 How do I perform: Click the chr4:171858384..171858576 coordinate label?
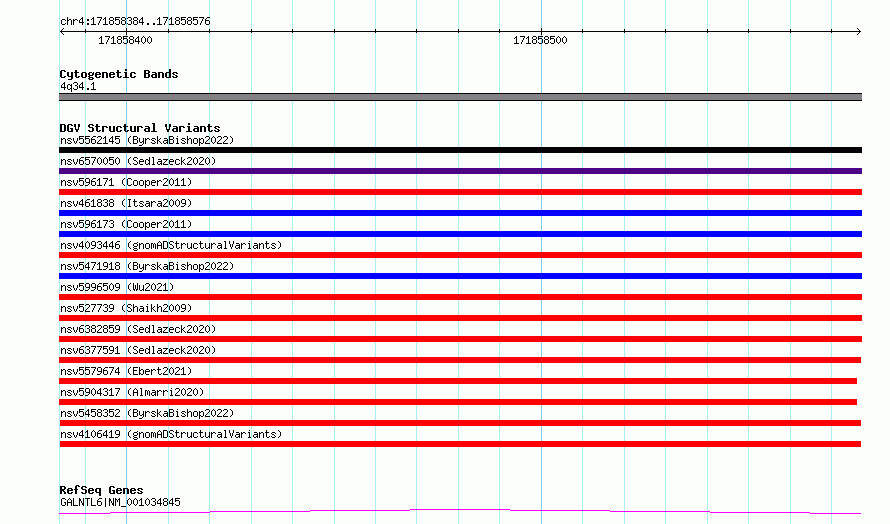click(x=135, y=22)
